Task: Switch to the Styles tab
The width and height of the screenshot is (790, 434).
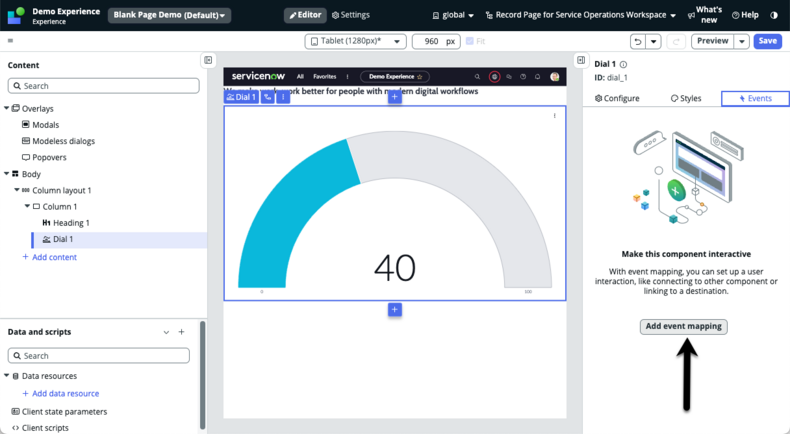Action: (x=686, y=98)
